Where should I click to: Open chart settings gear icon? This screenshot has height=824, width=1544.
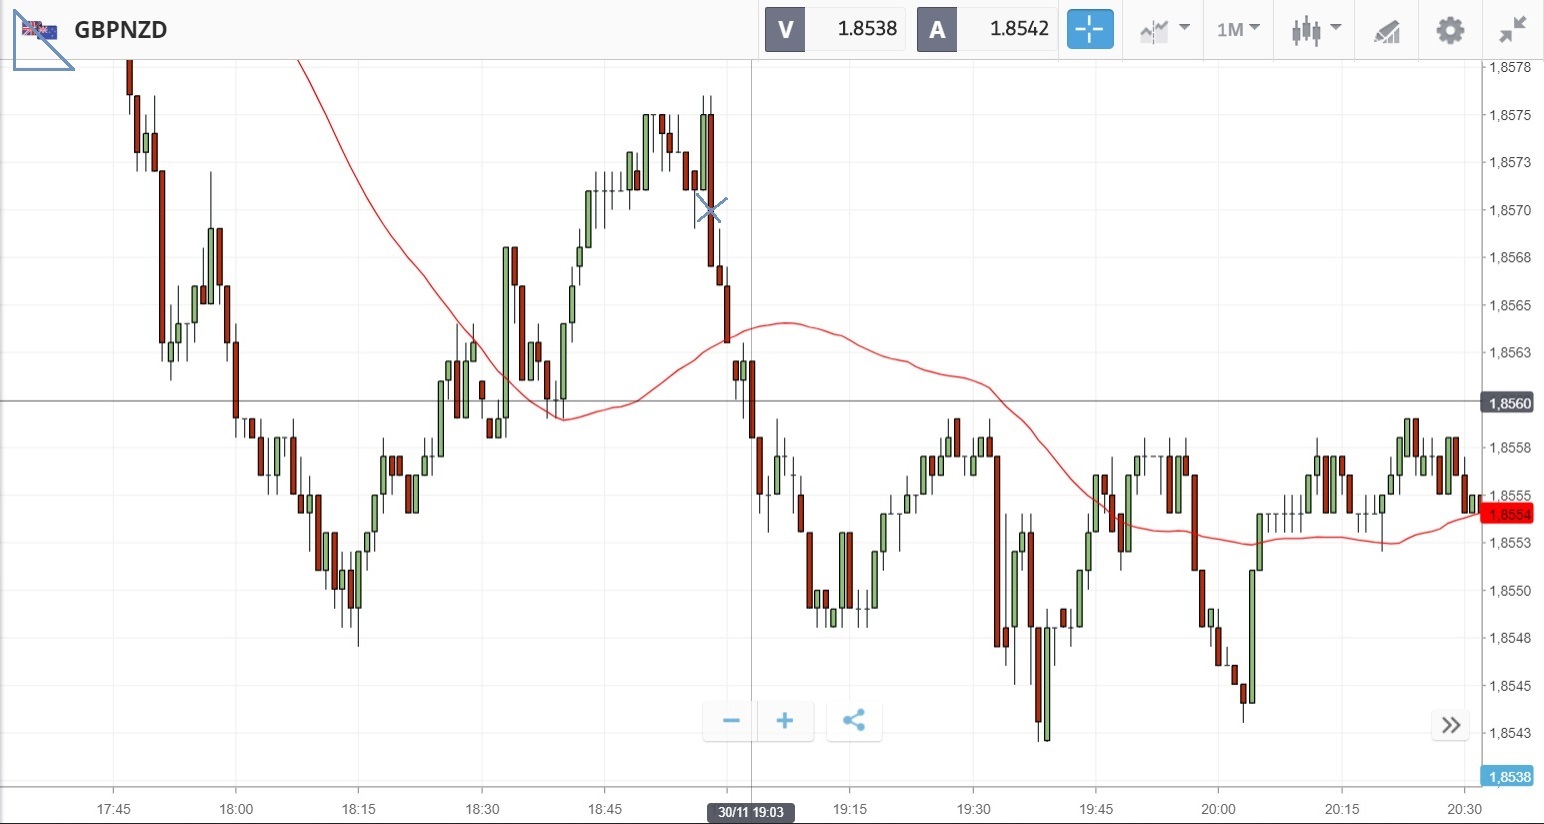pyautogui.click(x=1450, y=30)
